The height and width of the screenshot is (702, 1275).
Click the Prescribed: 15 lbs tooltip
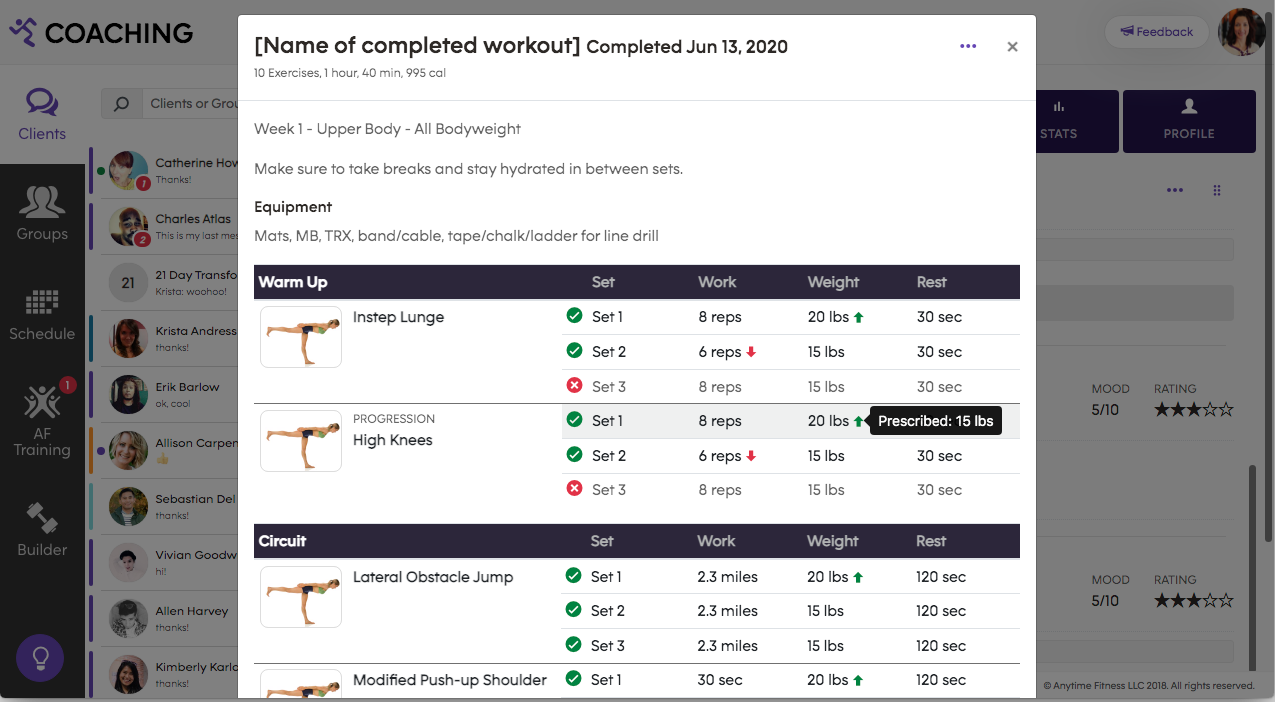click(936, 421)
